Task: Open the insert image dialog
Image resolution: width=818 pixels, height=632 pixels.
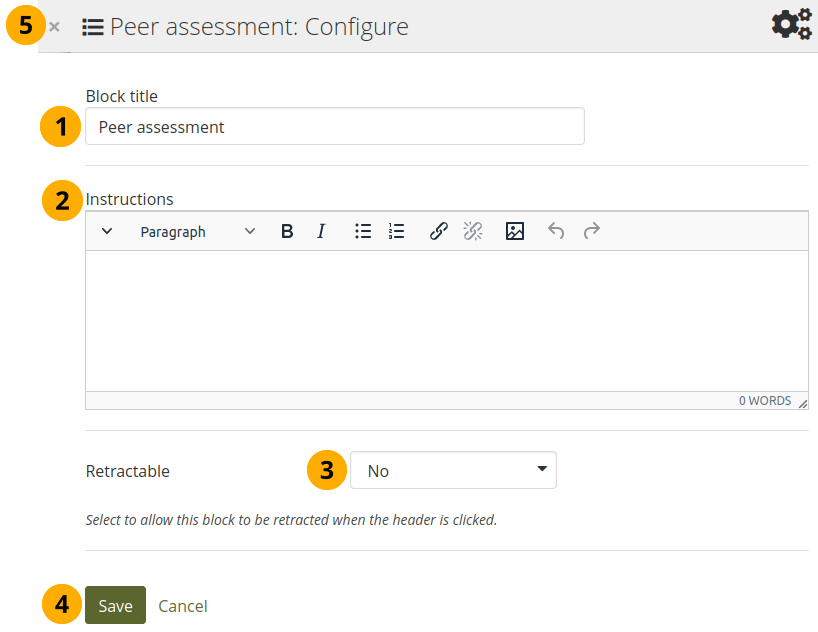Action: coord(515,231)
